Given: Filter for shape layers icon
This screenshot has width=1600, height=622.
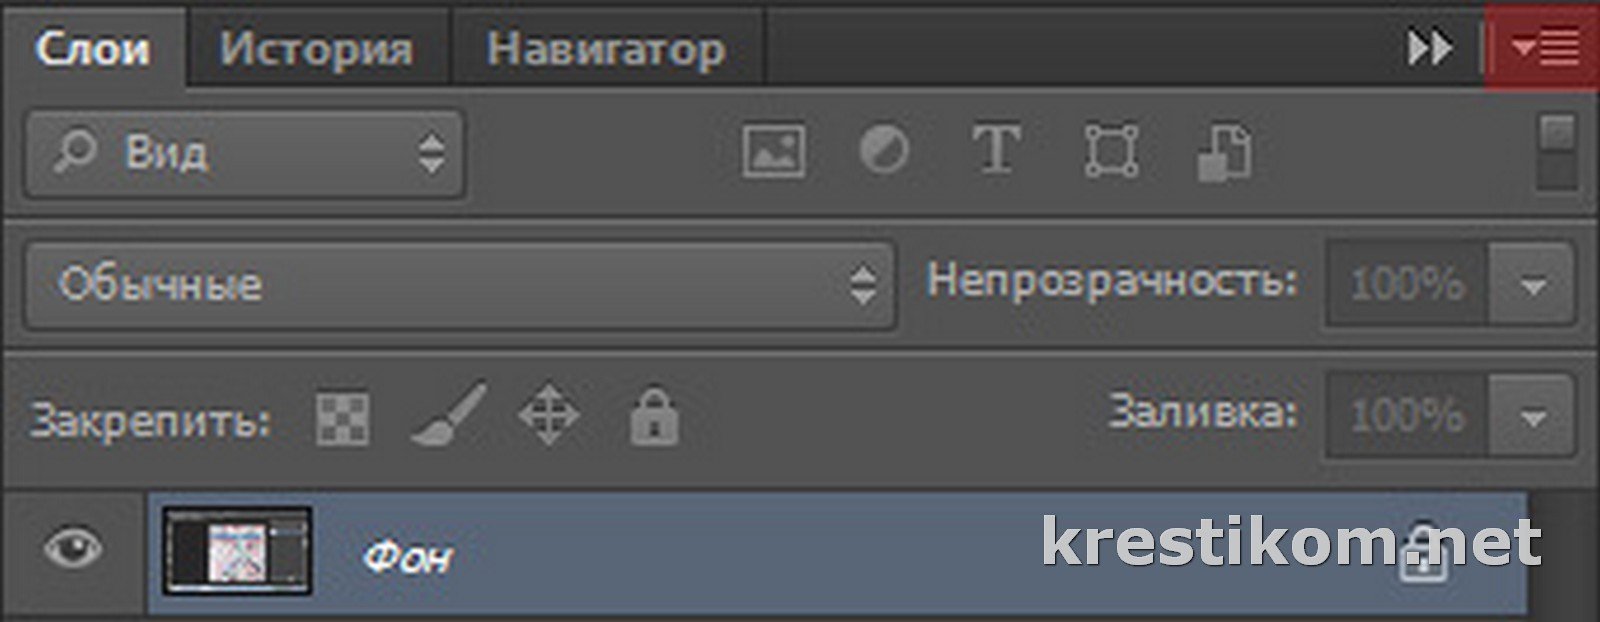Looking at the screenshot, I should tap(1111, 153).
